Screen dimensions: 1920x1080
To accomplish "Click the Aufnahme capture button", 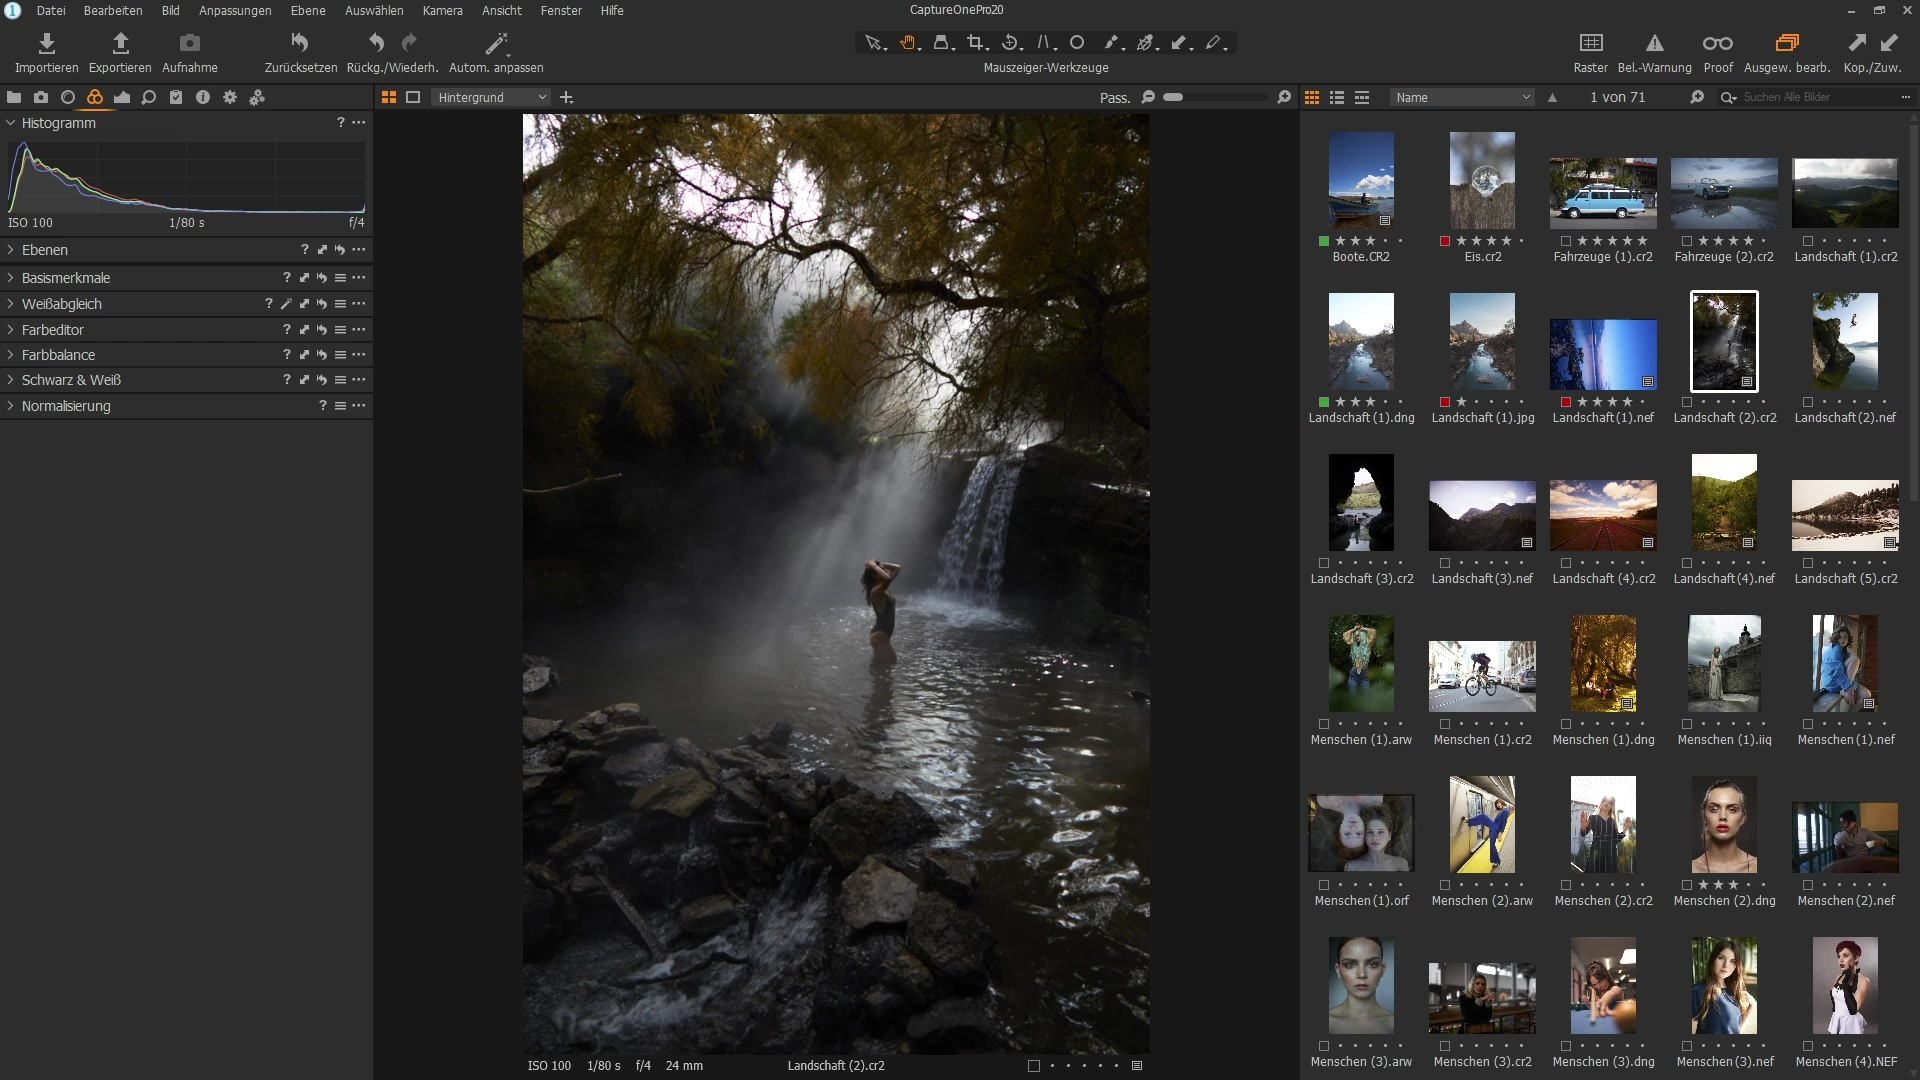I will tap(189, 43).
